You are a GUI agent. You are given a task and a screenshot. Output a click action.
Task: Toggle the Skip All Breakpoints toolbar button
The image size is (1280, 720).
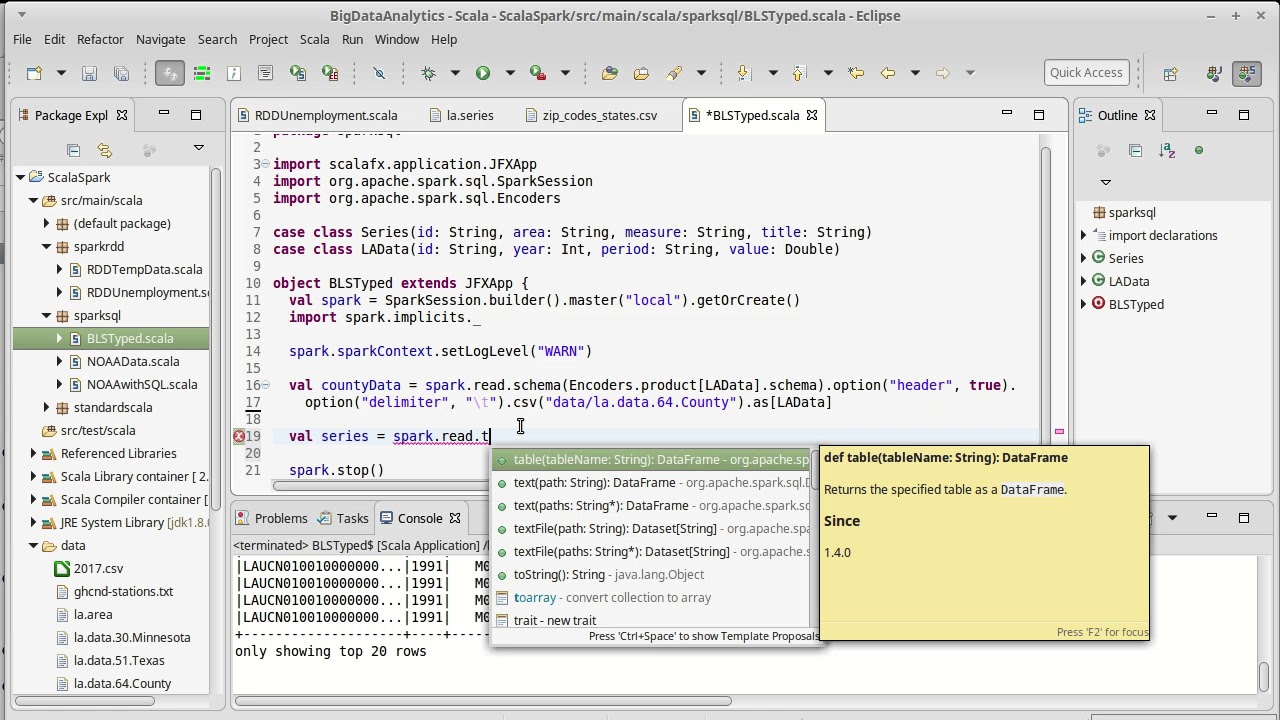[x=379, y=73]
